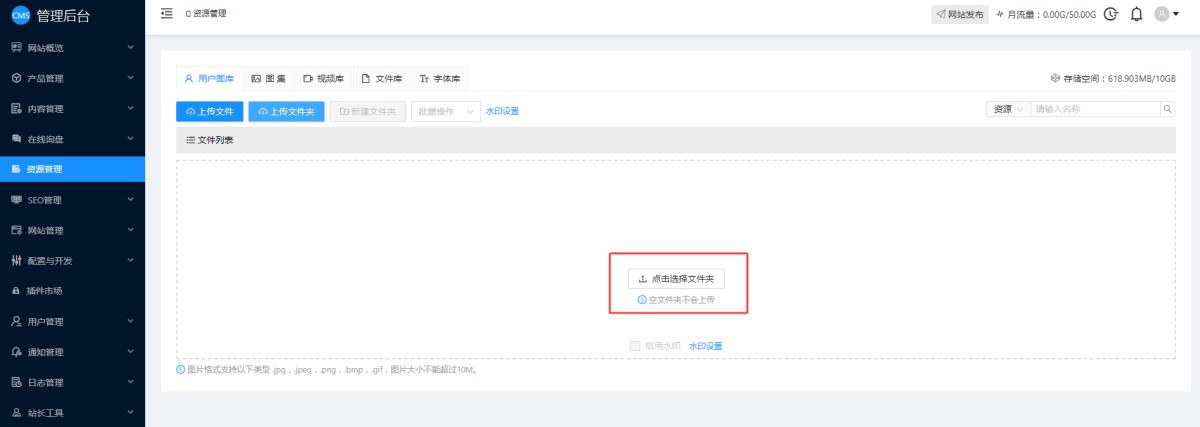The height and width of the screenshot is (427, 1200).
Task: Click the 站长工具 chevron arrow
Action: 131,413
